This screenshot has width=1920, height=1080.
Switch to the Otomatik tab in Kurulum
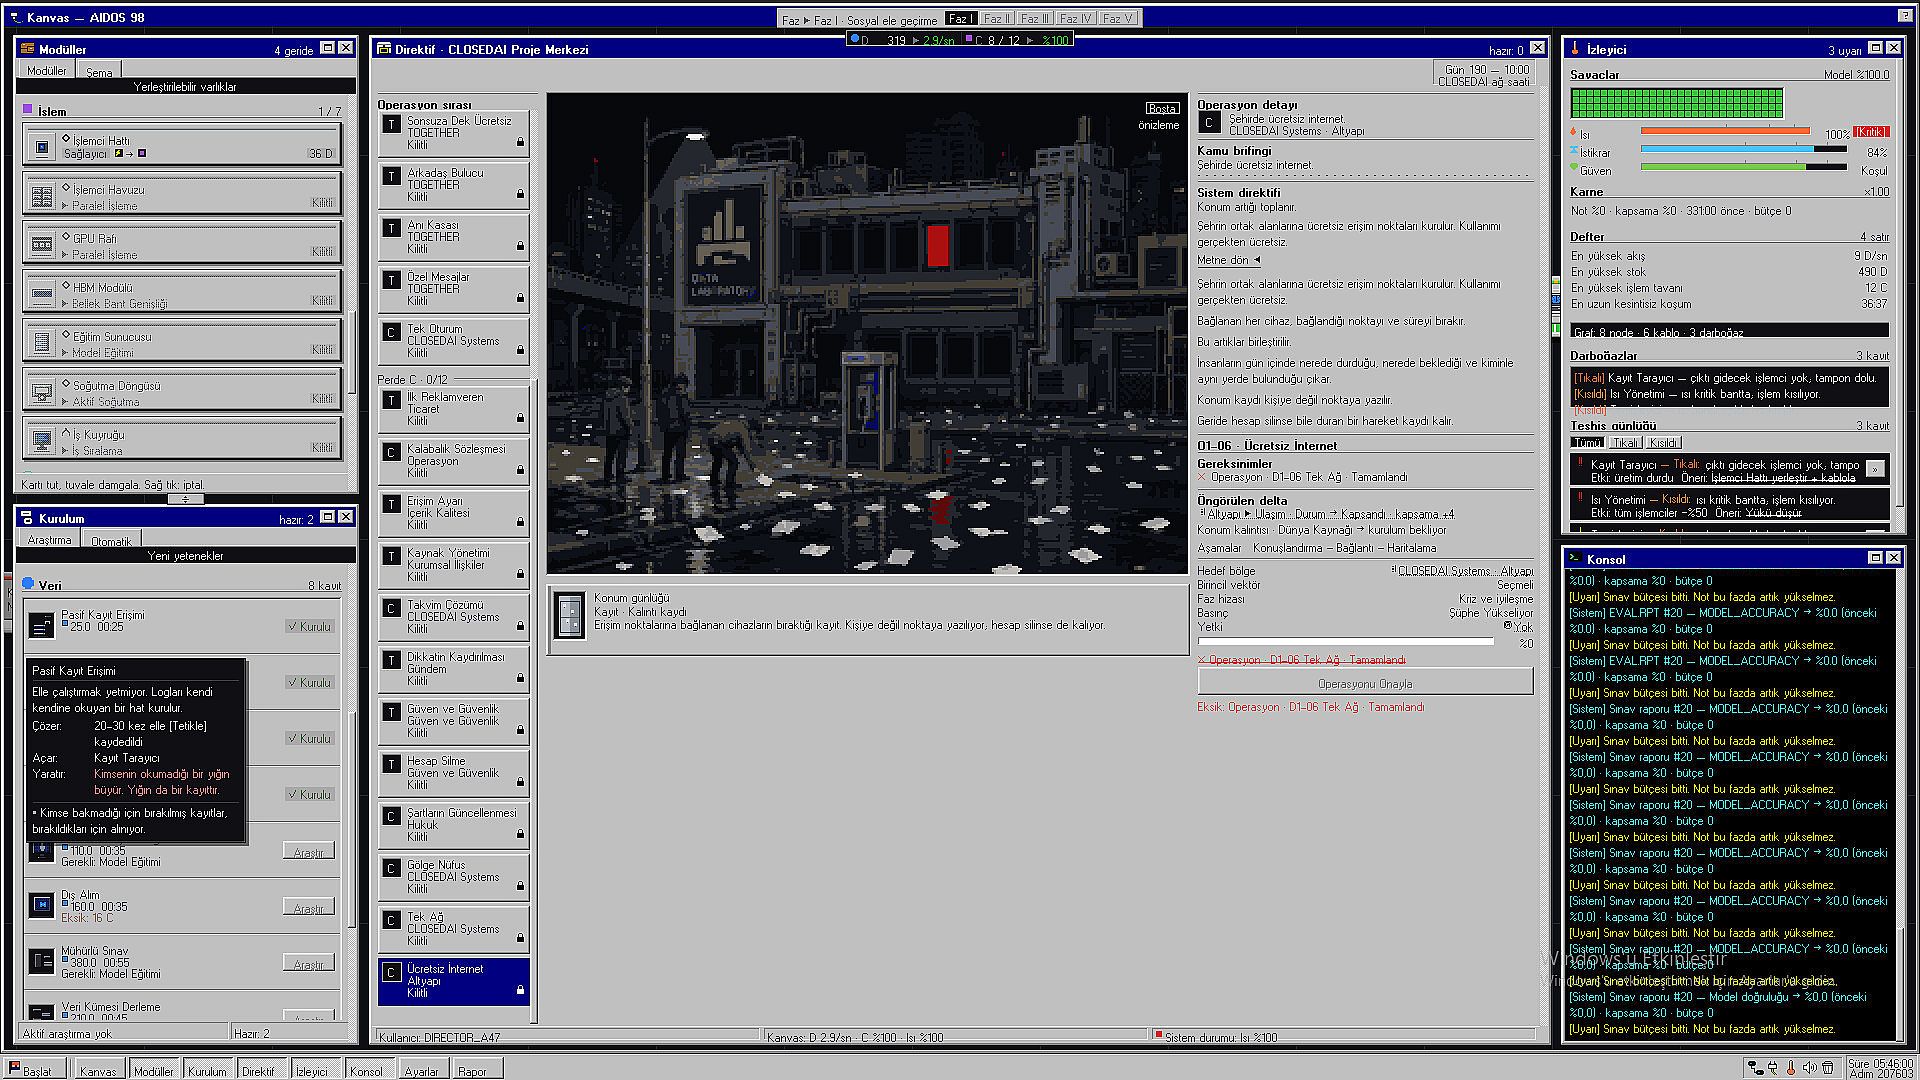111,541
